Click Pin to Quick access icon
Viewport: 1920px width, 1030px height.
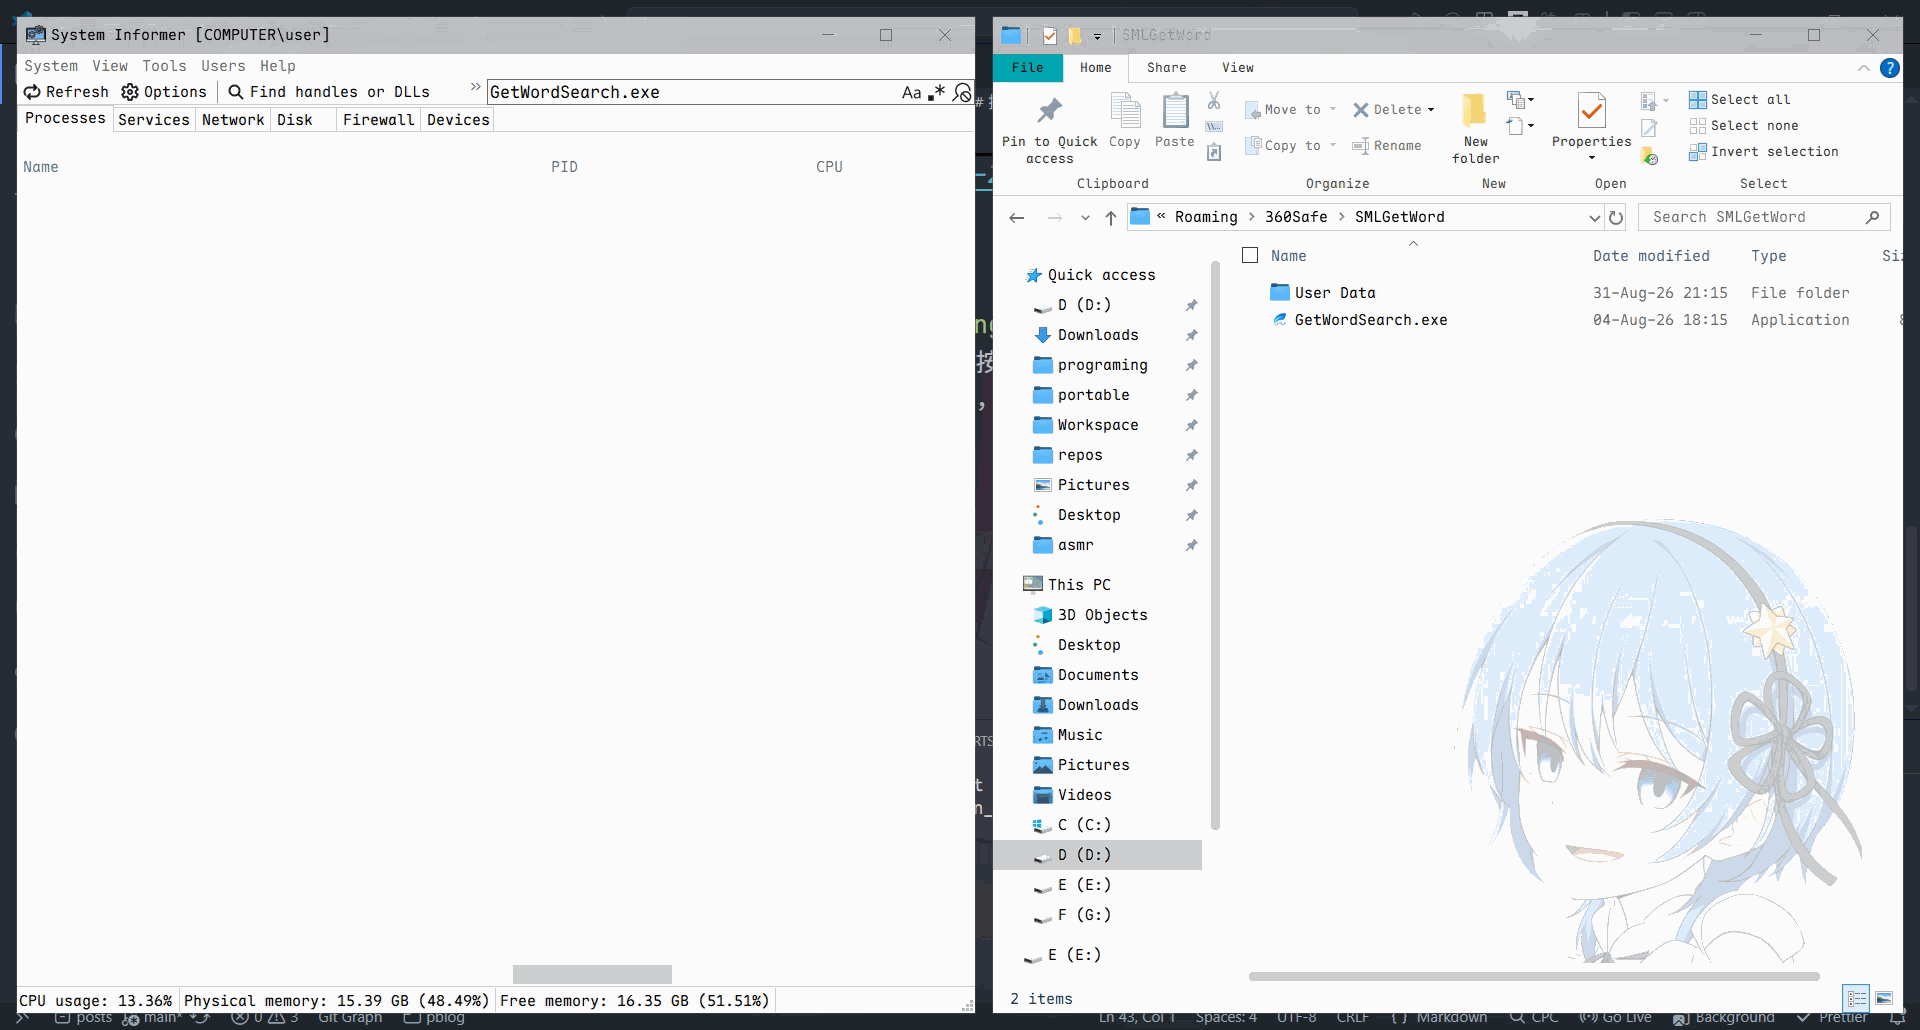pos(1049,110)
